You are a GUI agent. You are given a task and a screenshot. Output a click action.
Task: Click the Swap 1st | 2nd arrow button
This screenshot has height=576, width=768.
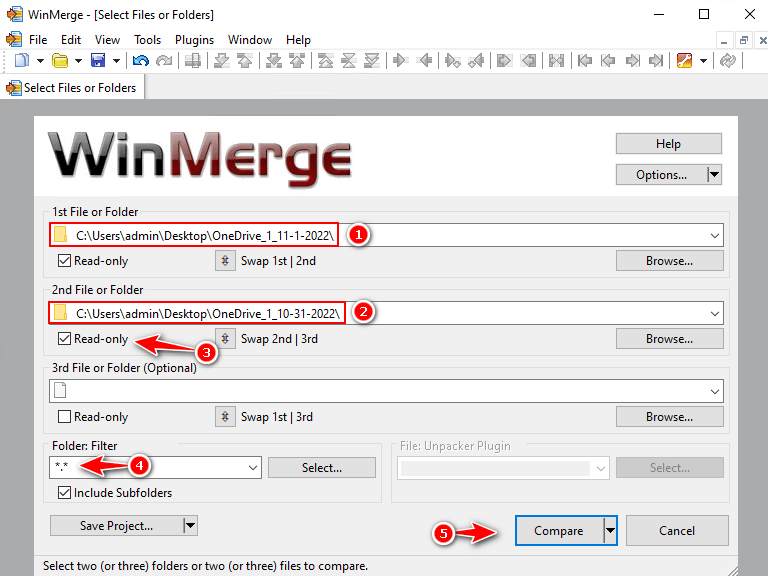pos(225,261)
